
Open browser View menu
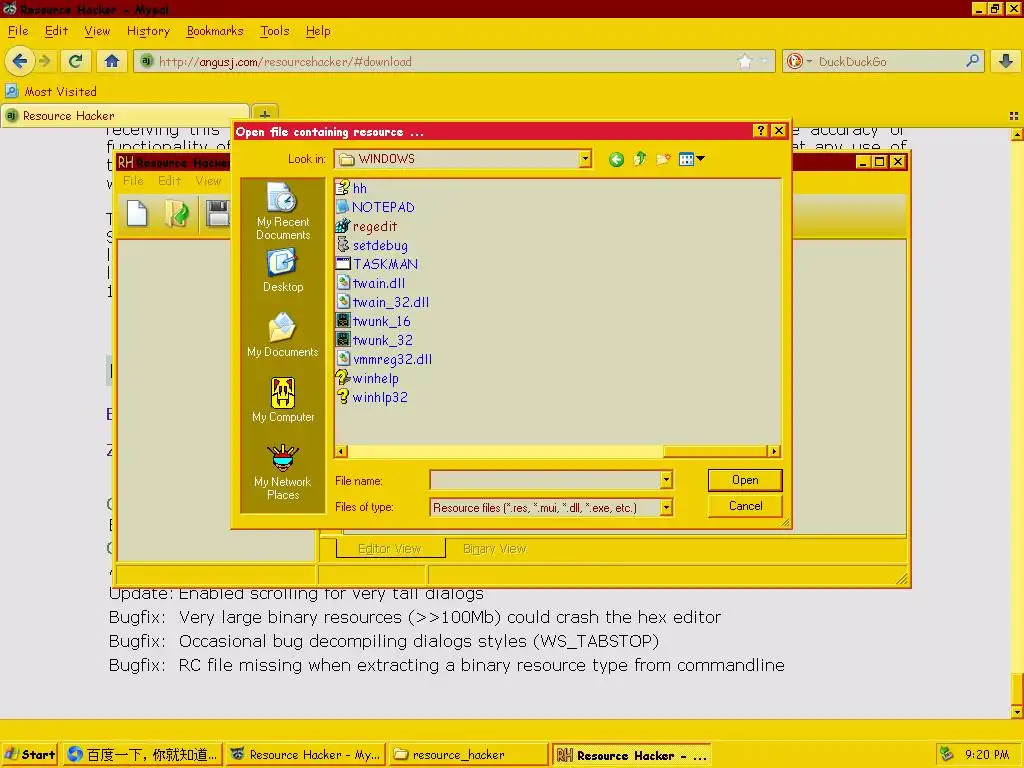click(97, 31)
